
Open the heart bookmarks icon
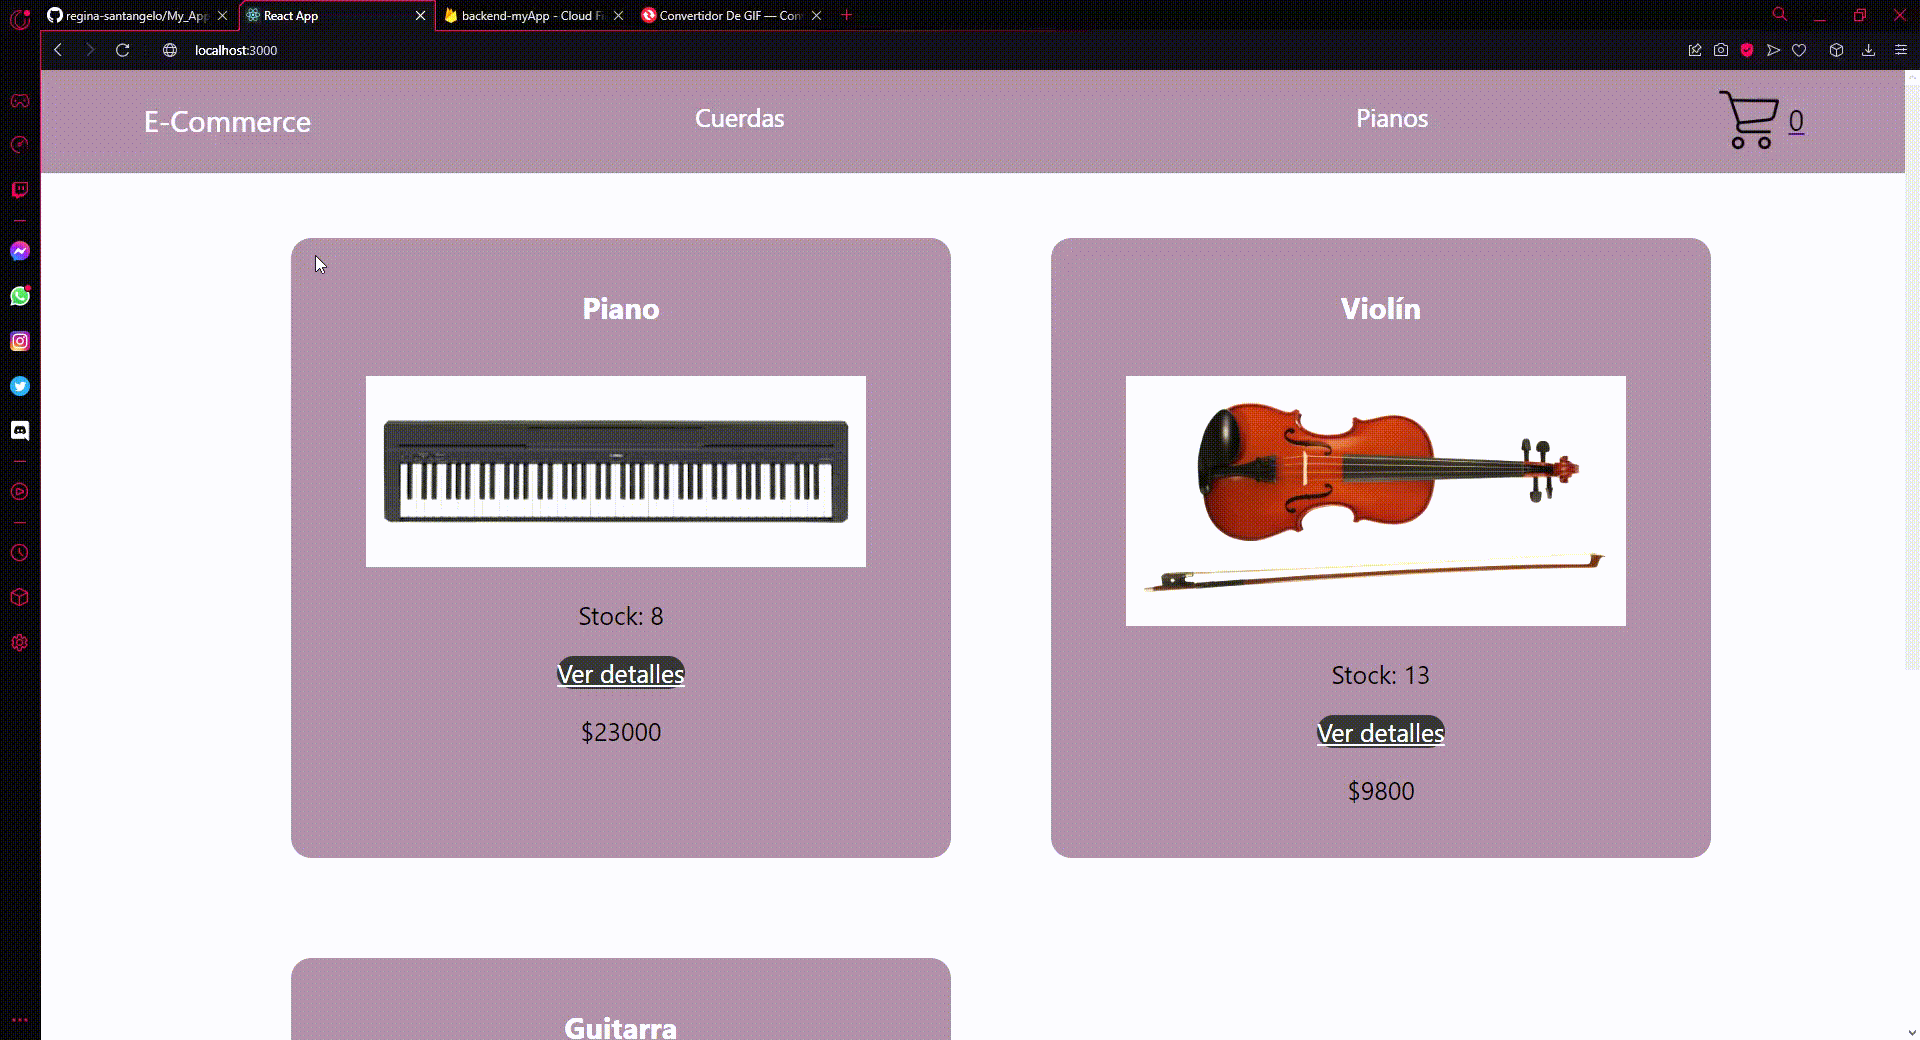(1799, 50)
